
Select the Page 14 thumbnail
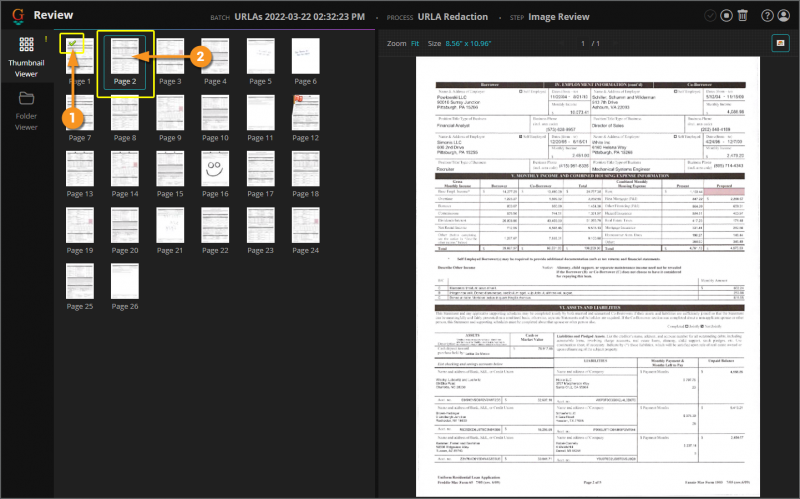coord(125,169)
